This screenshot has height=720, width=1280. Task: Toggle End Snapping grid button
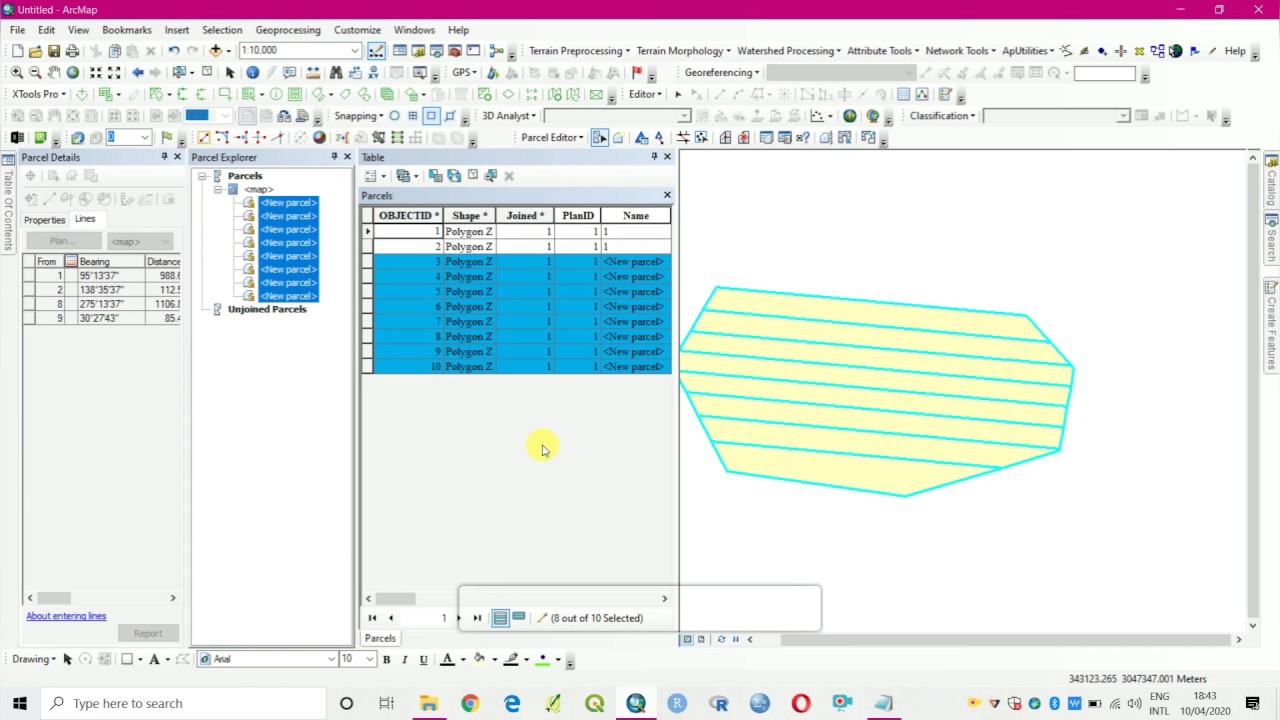(412, 116)
